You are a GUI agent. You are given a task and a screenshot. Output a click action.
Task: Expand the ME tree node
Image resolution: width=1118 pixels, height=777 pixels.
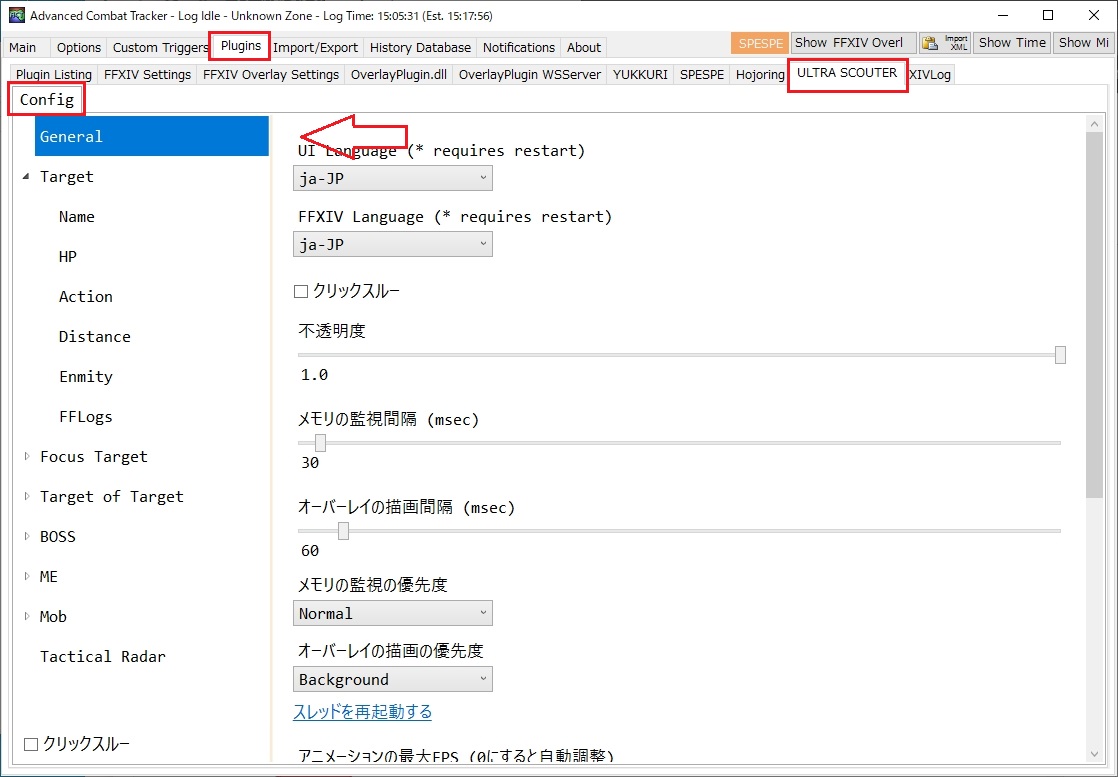pos(26,576)
